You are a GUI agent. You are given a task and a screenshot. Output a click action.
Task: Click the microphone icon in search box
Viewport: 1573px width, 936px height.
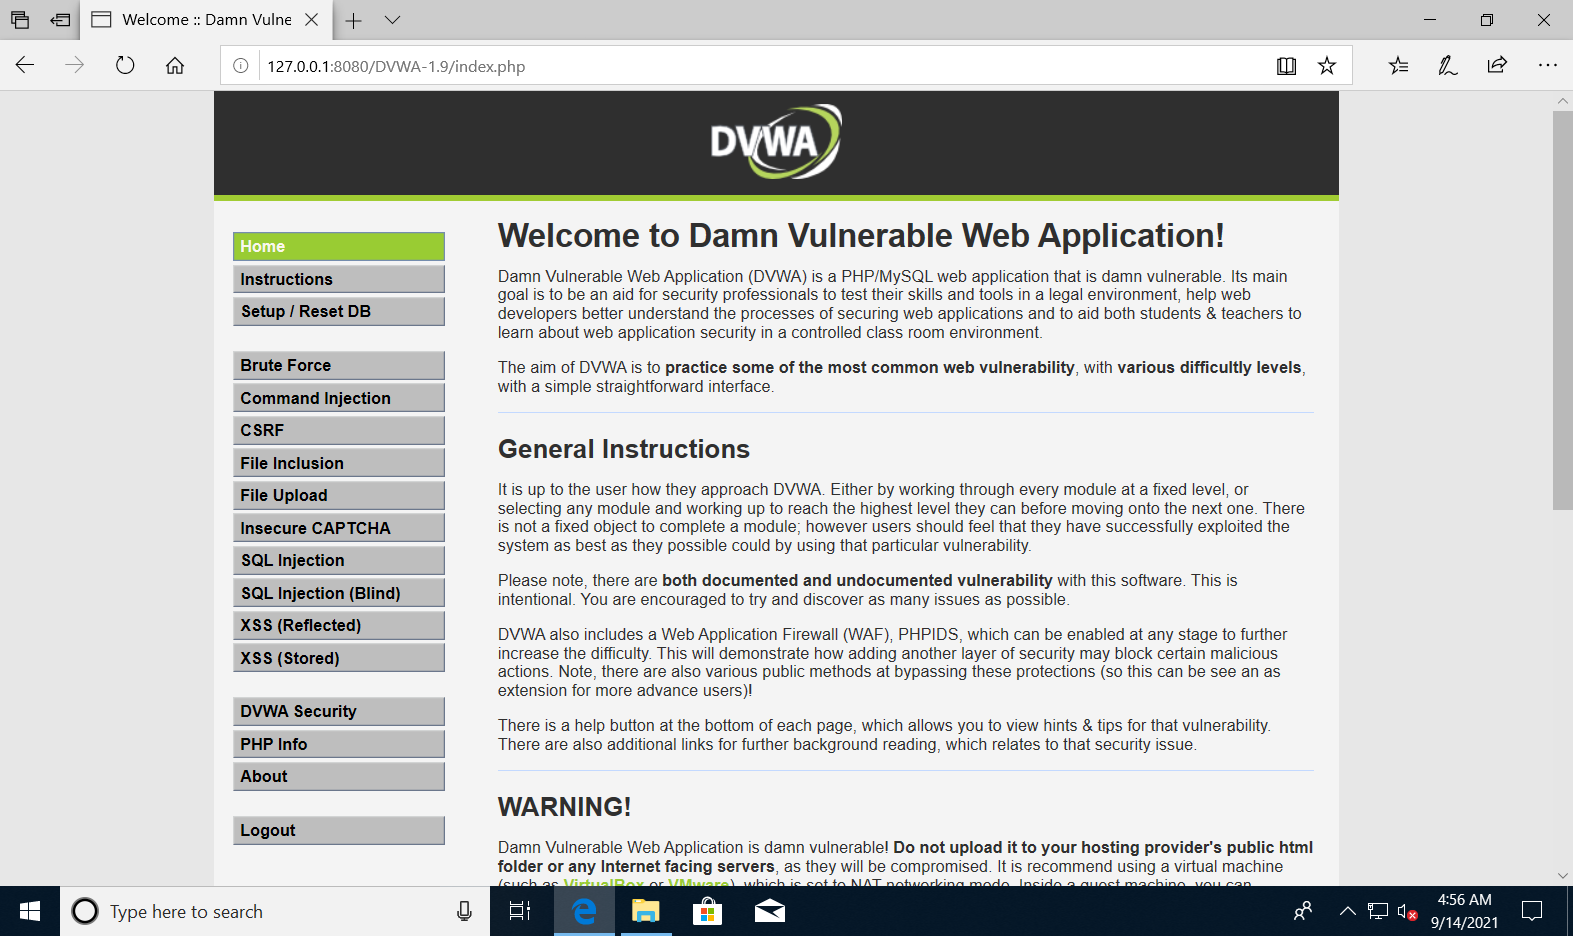[x=464, y=911]
